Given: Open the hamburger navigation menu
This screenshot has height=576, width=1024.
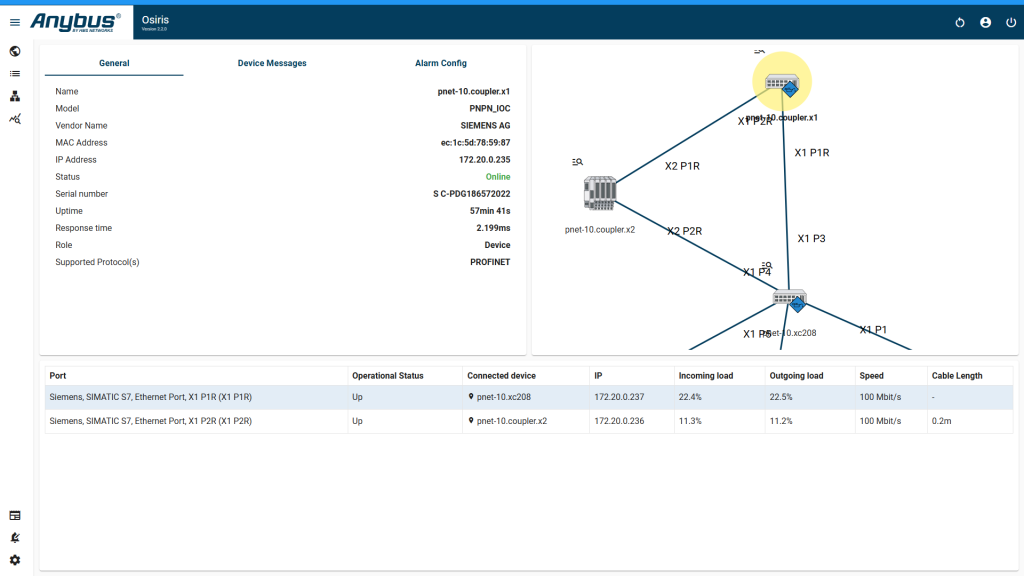Looking at the screenshot, I should pyautogui.click(x=14, y=22).
